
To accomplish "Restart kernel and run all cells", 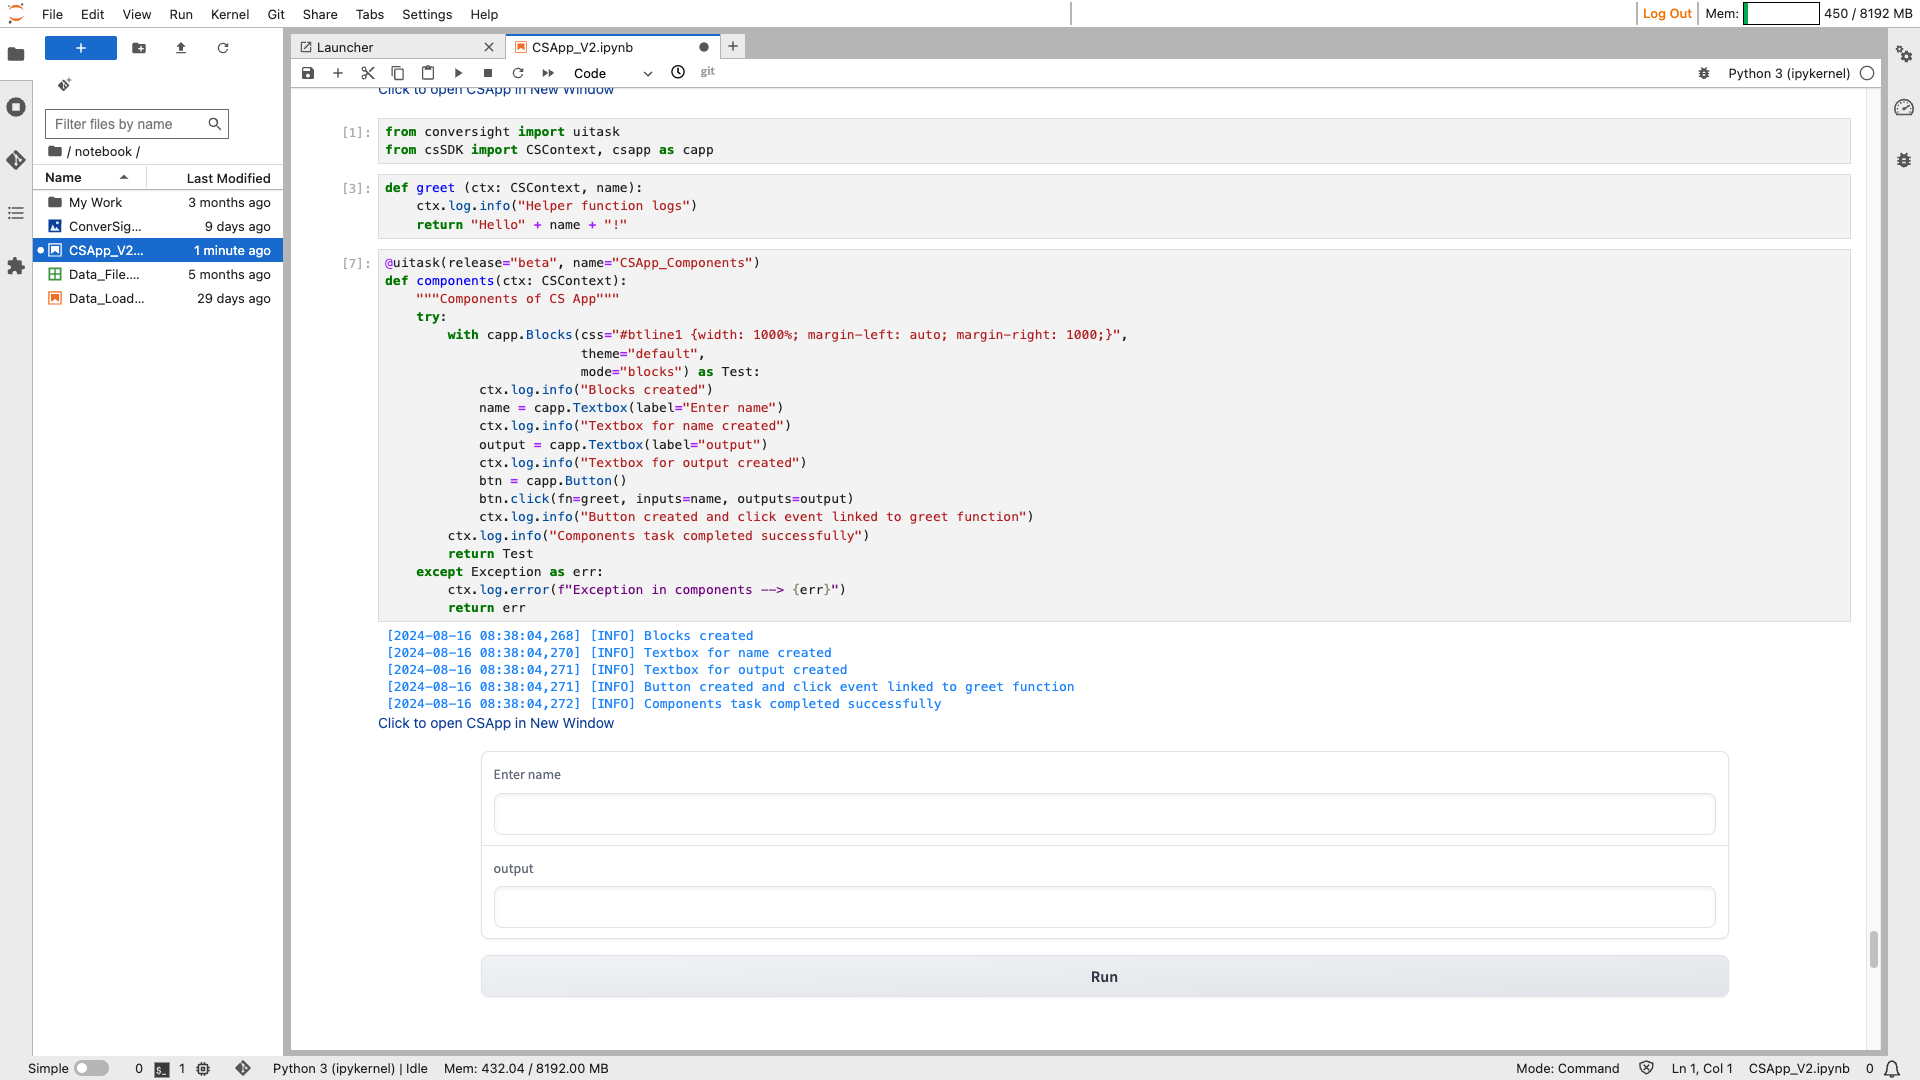I will click(548, 73).
